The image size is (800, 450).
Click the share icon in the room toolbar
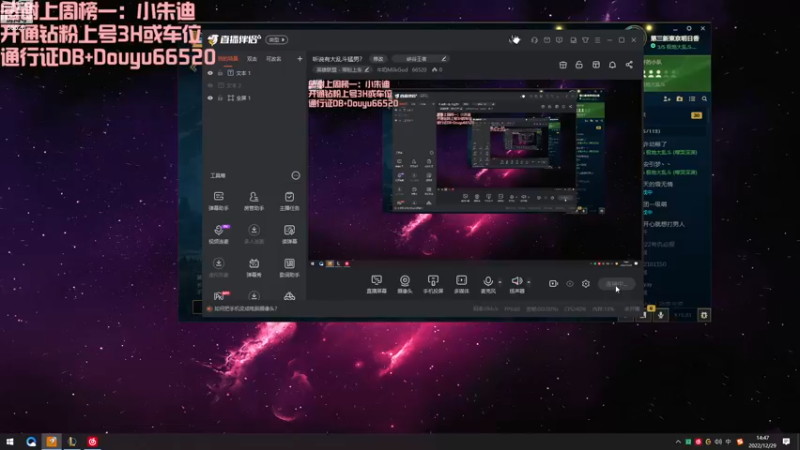[x=629, y=65]
